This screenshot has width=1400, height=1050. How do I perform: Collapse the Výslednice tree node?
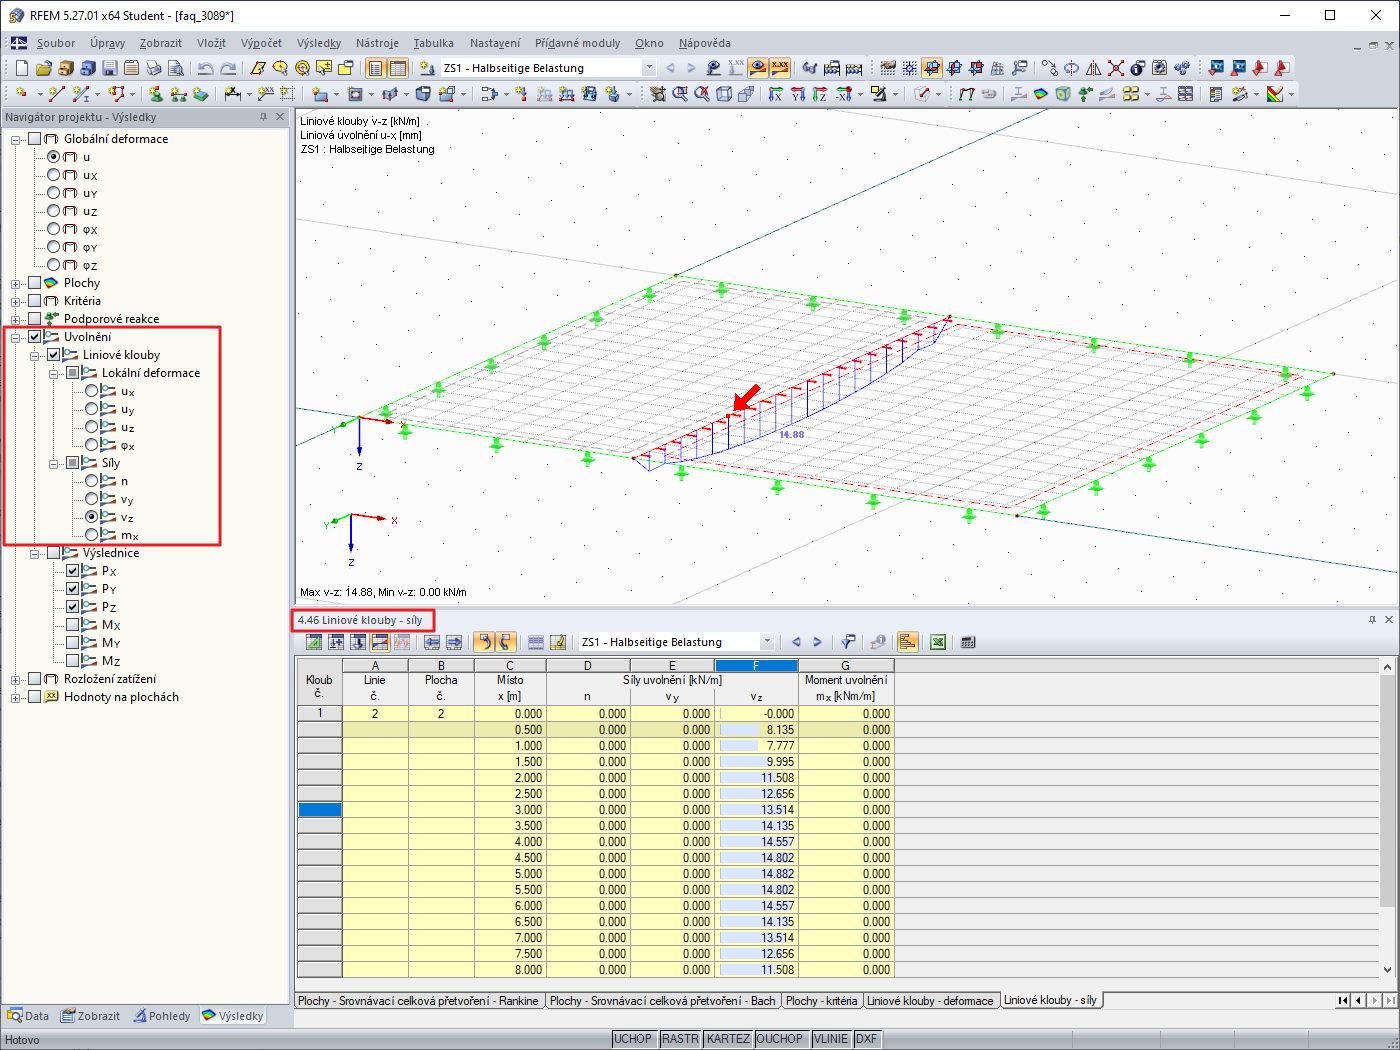[35, 553]
